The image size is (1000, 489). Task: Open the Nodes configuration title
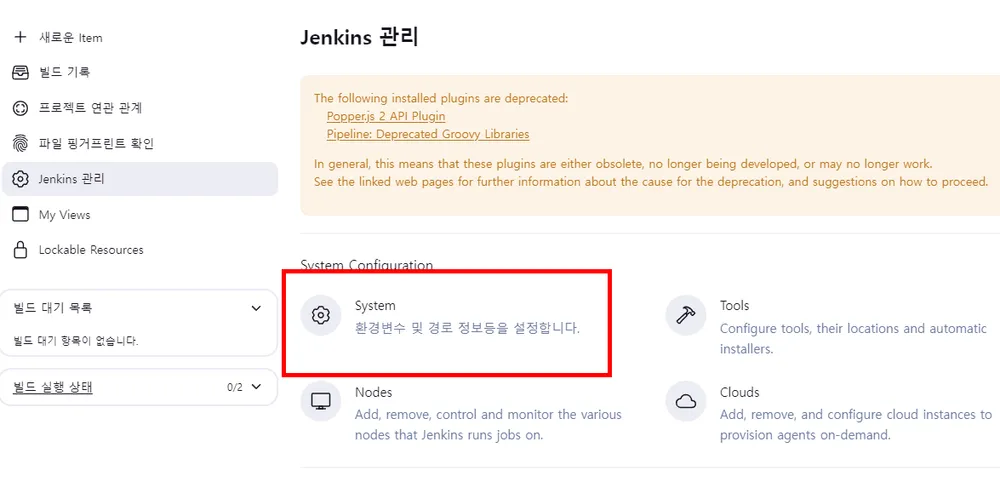(x=374, y=392)
